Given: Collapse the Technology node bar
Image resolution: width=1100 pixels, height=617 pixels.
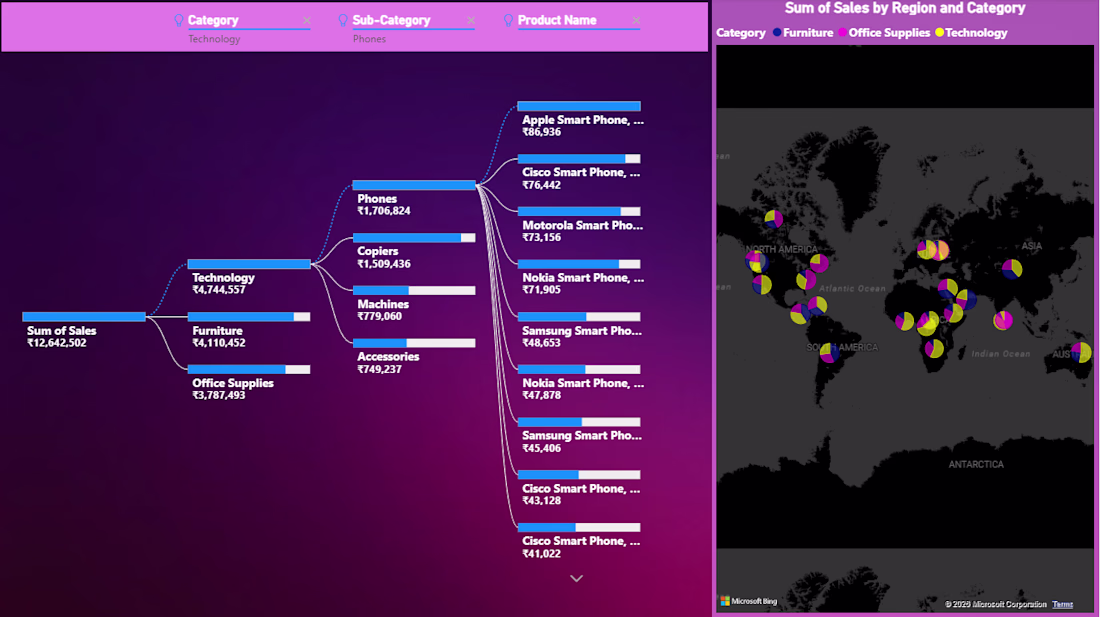Looking at the screenshot, I should click(249, 264).
